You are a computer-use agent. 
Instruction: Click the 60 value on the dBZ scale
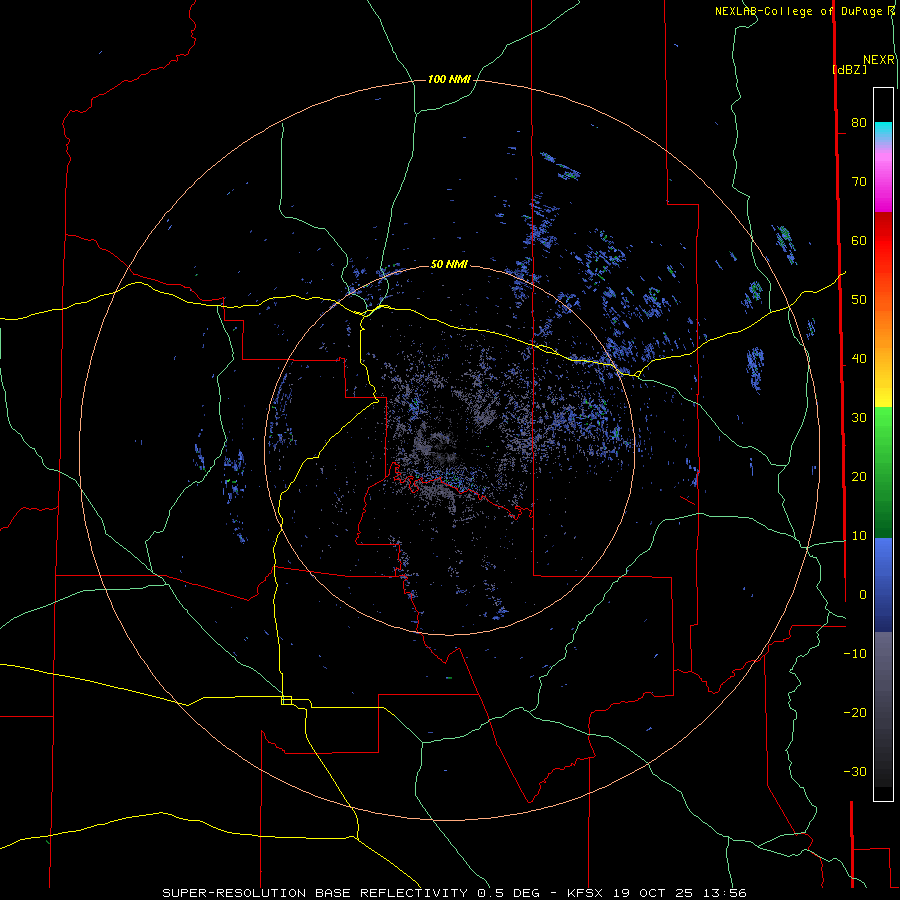[x=859, y=240]
